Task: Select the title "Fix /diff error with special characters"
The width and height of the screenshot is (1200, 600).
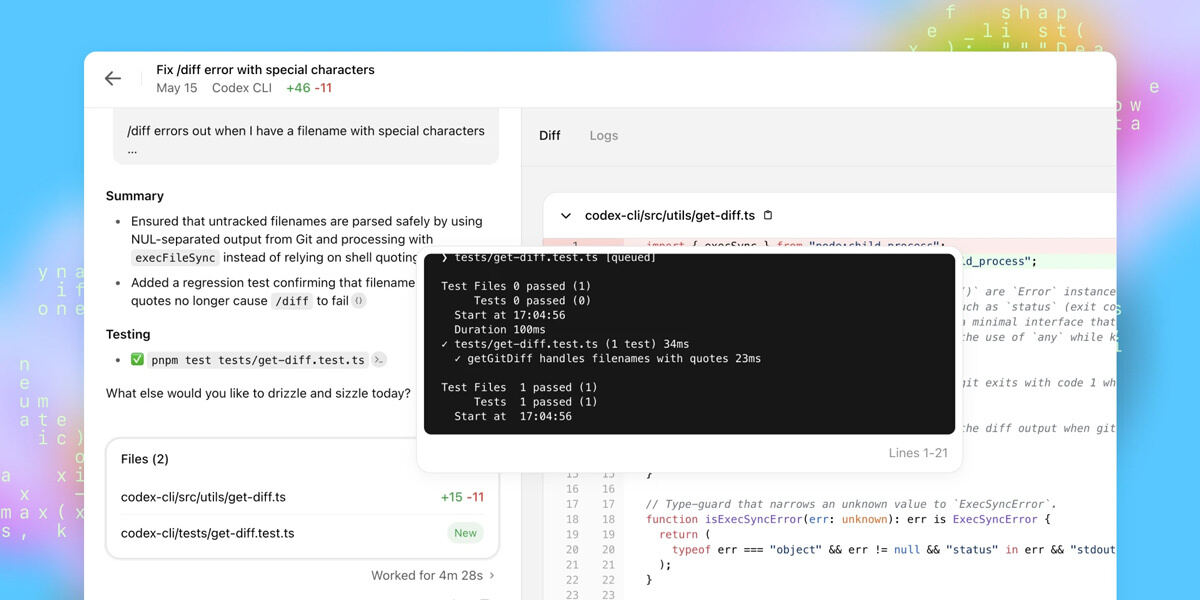Action: pos(265,70)
